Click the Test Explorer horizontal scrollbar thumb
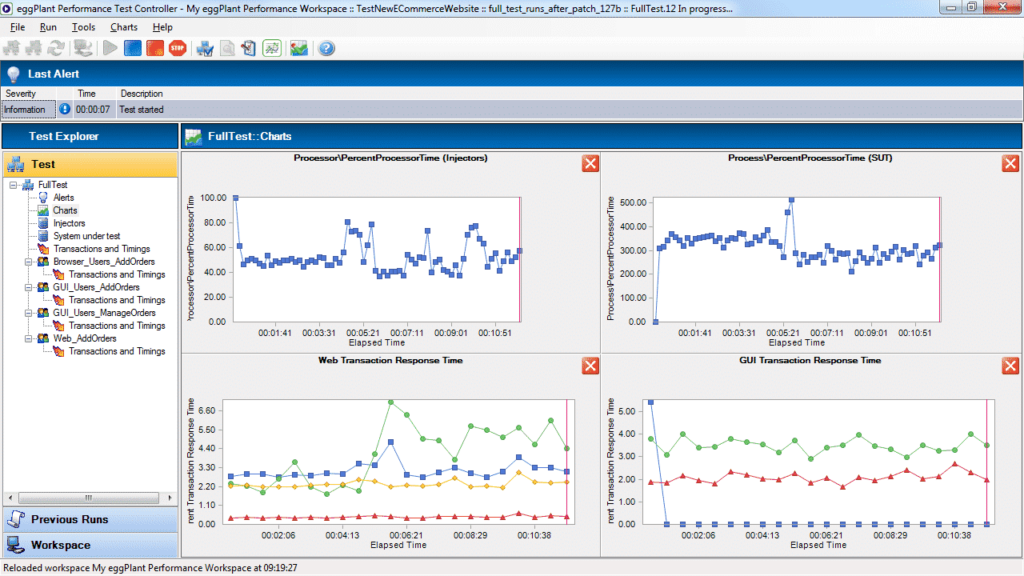 tap(88, 498)
